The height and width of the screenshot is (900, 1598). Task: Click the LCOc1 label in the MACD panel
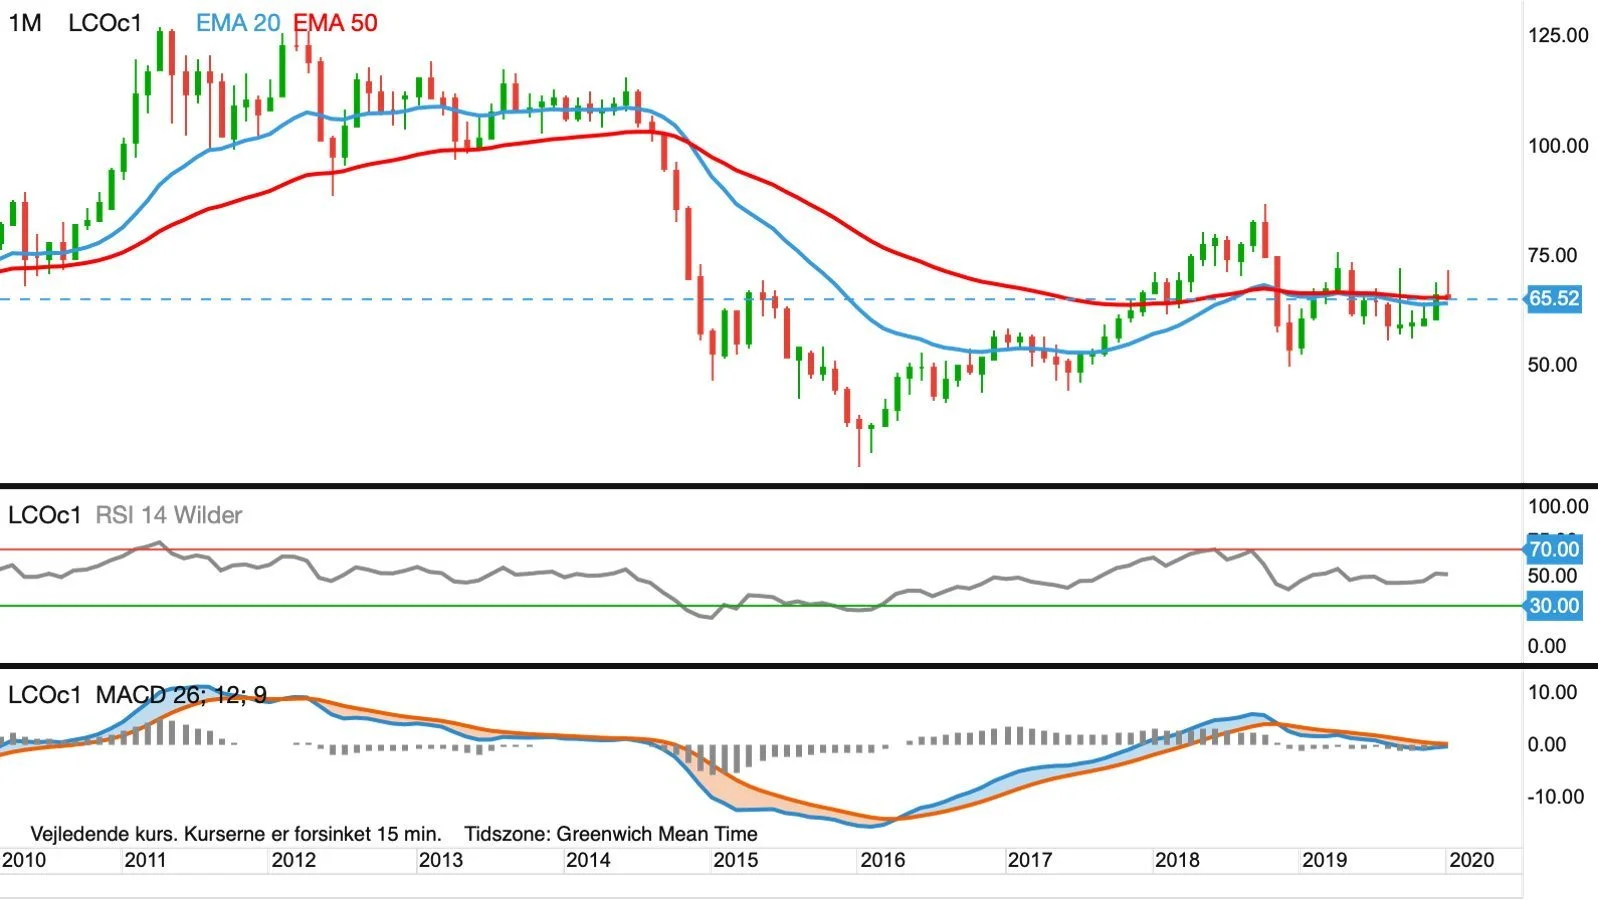pyautogui.click(x=45, y=694)
